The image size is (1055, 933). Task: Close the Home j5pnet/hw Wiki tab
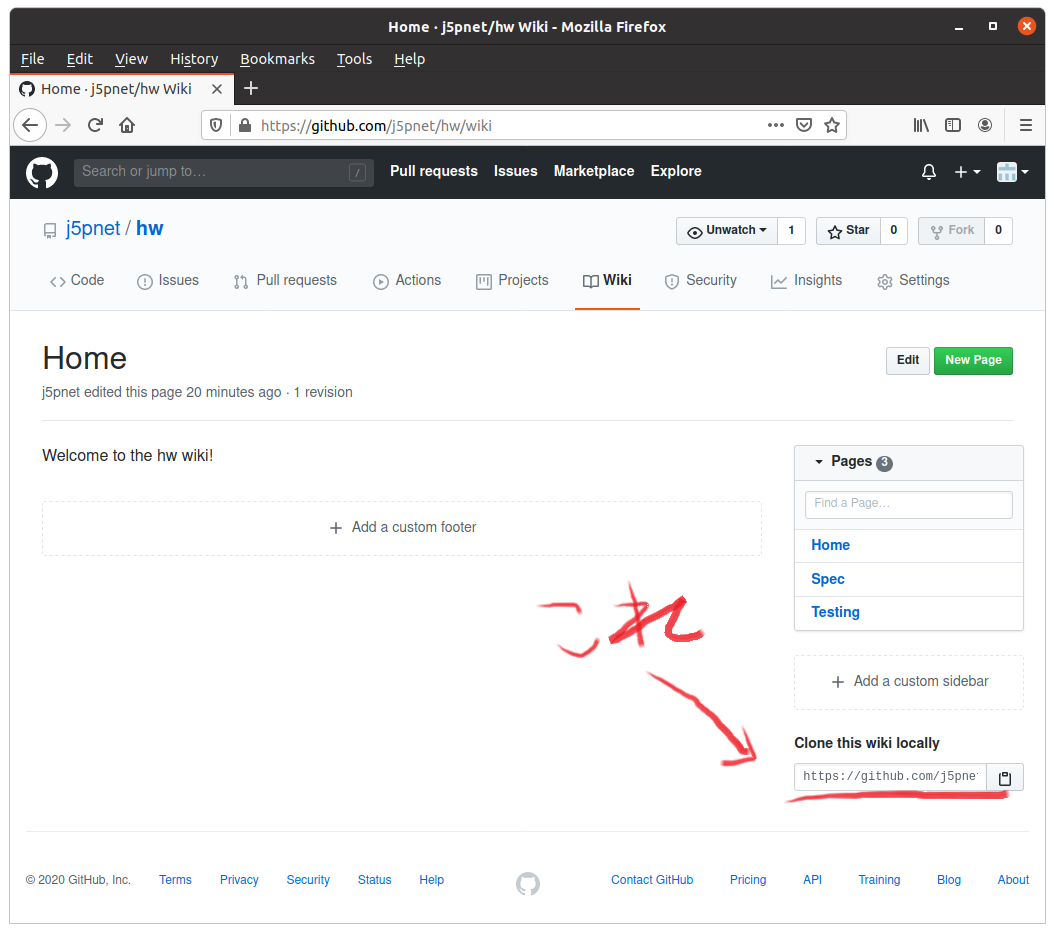point(217,89)
